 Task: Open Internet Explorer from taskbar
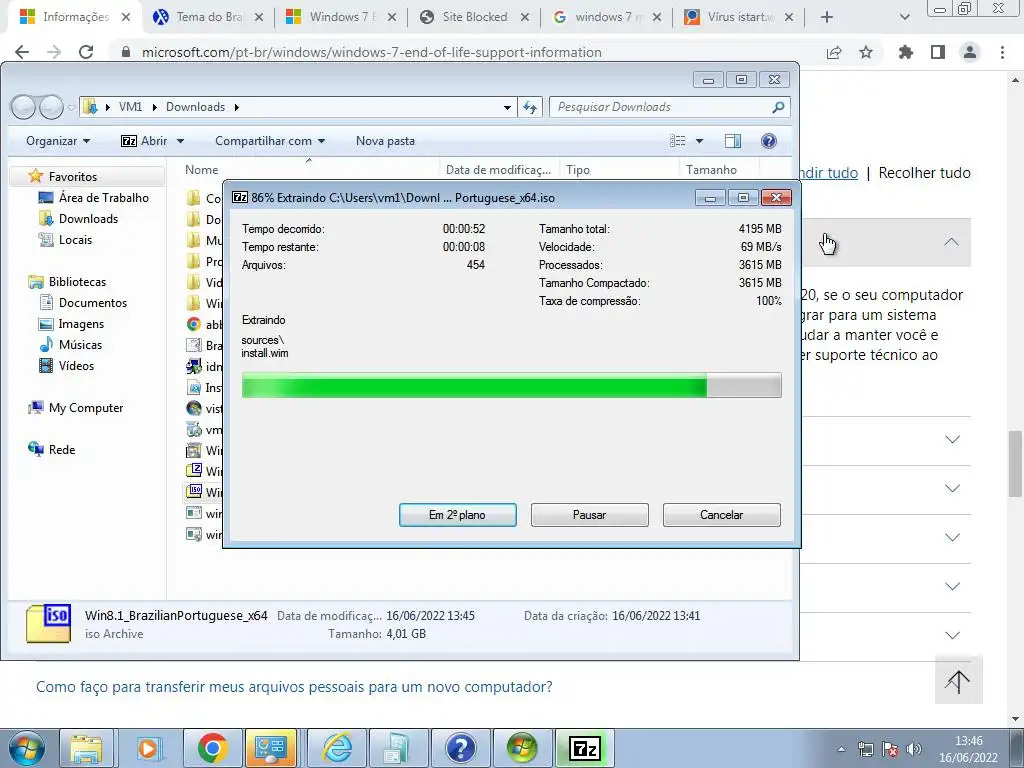pos(338,748)
